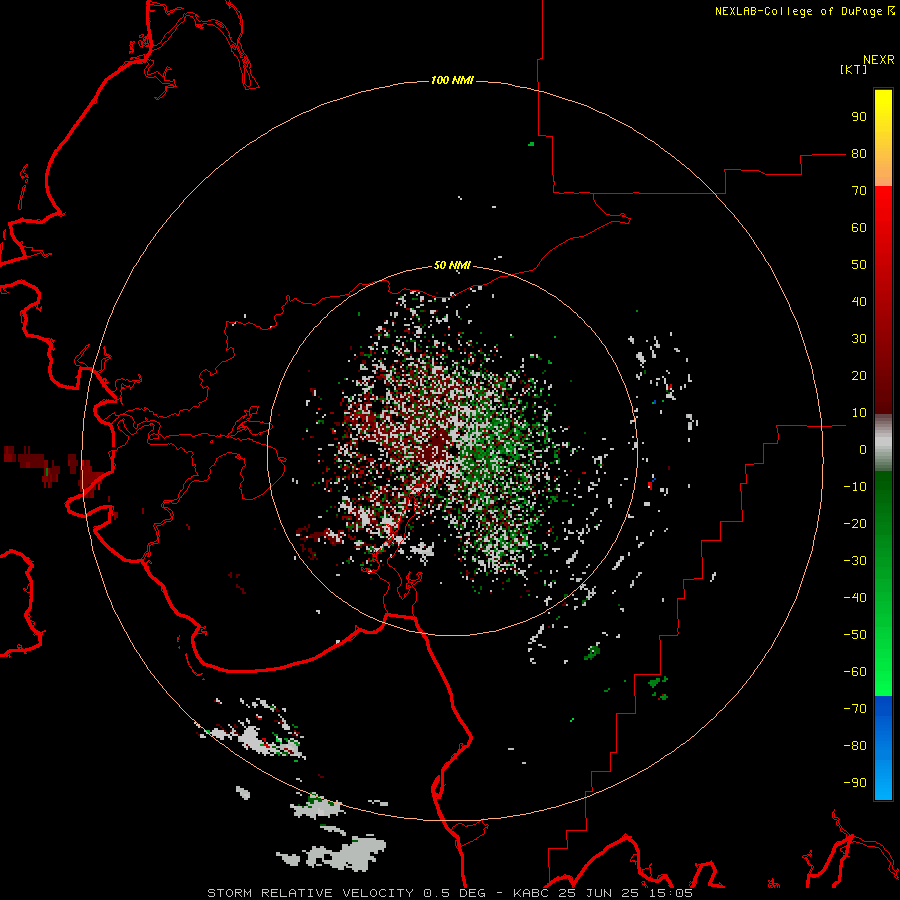
Task: Click the blue segment of color bar
Action: tap(883, 748)
